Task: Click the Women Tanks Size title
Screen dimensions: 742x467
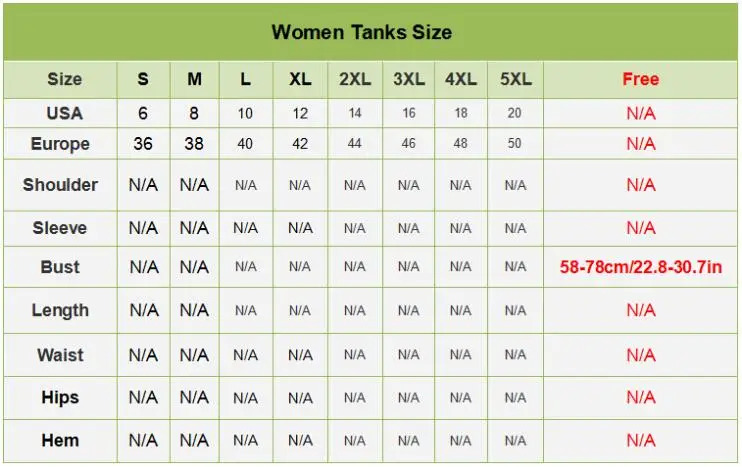Action: pos(362,32)
